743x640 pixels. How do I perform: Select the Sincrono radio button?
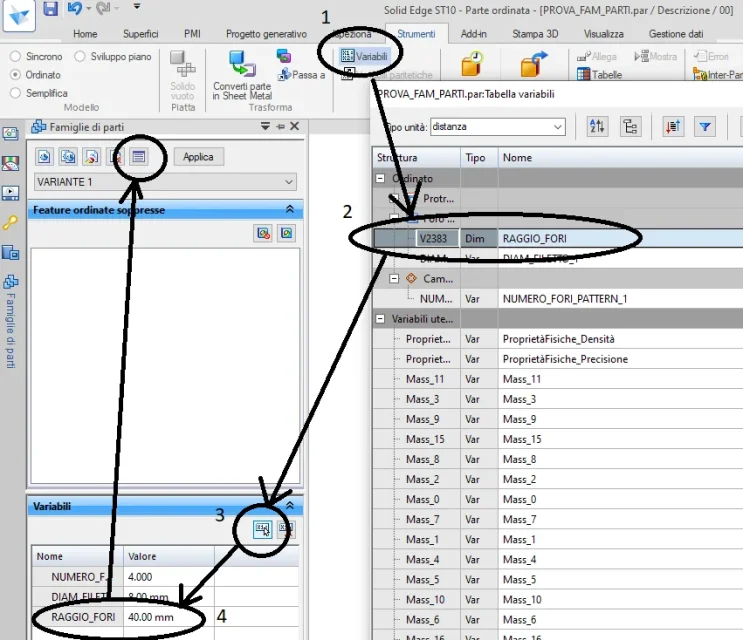[15, 57]
